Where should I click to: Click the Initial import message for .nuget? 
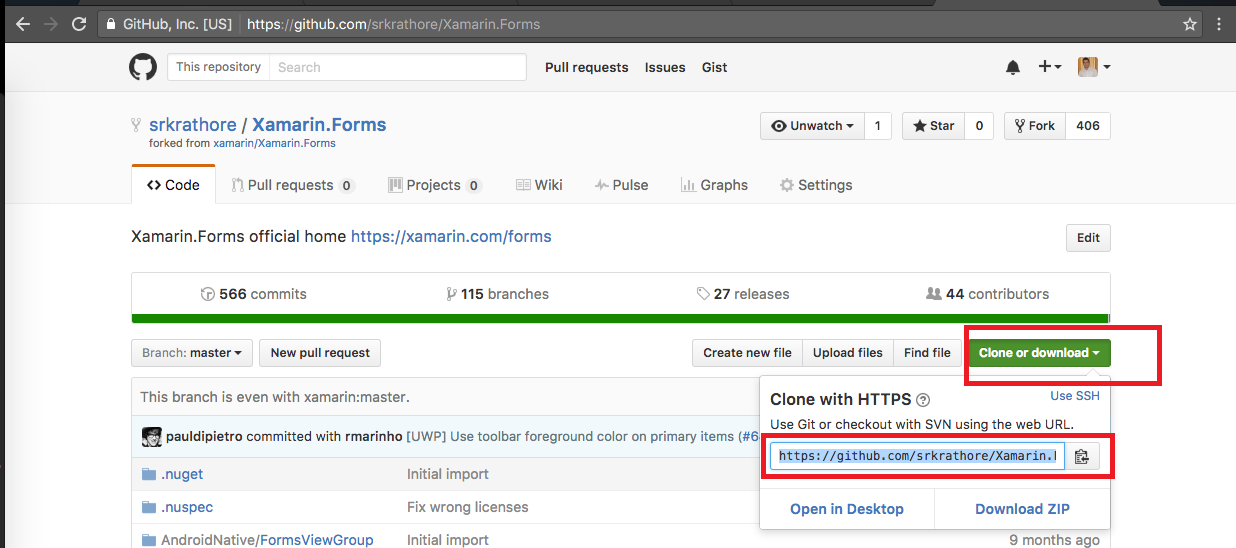pyautogui.click(x=448, y=474)
